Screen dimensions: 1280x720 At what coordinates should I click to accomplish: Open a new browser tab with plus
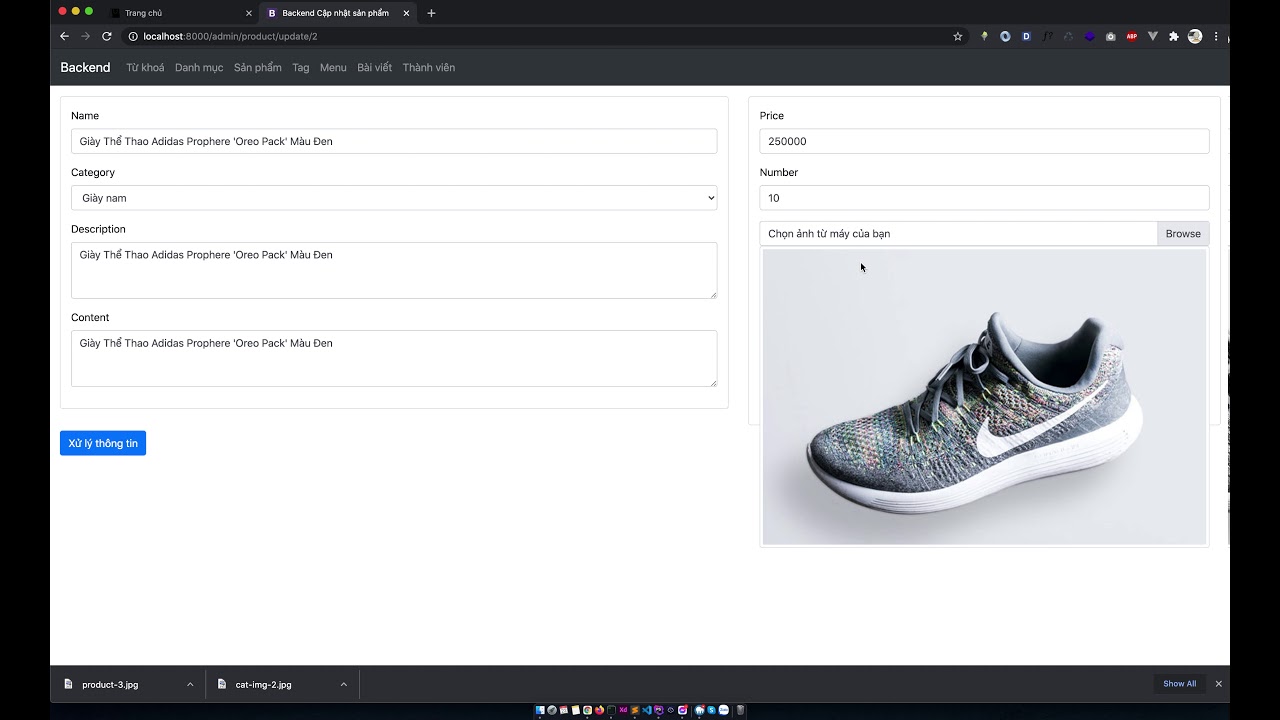(431, 13)
